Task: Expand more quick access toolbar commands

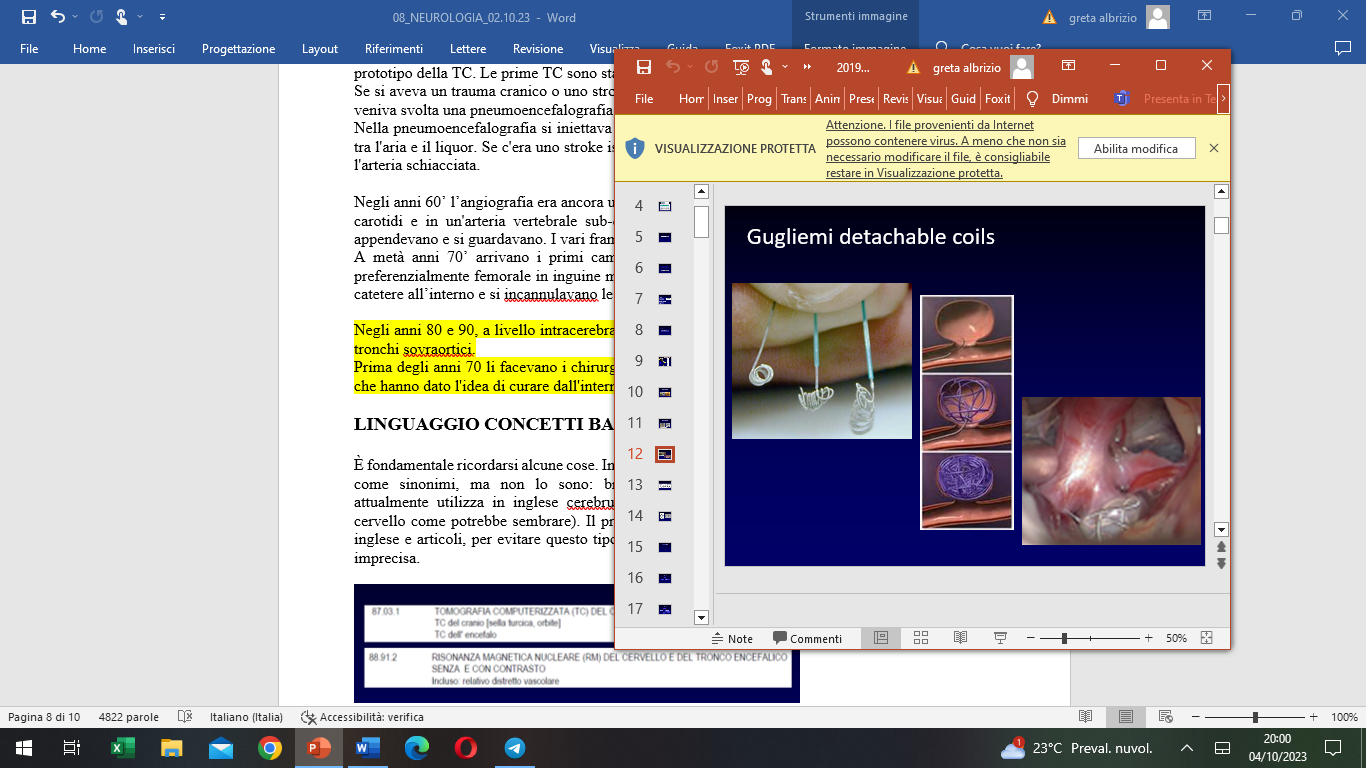Action: (807, 67)
